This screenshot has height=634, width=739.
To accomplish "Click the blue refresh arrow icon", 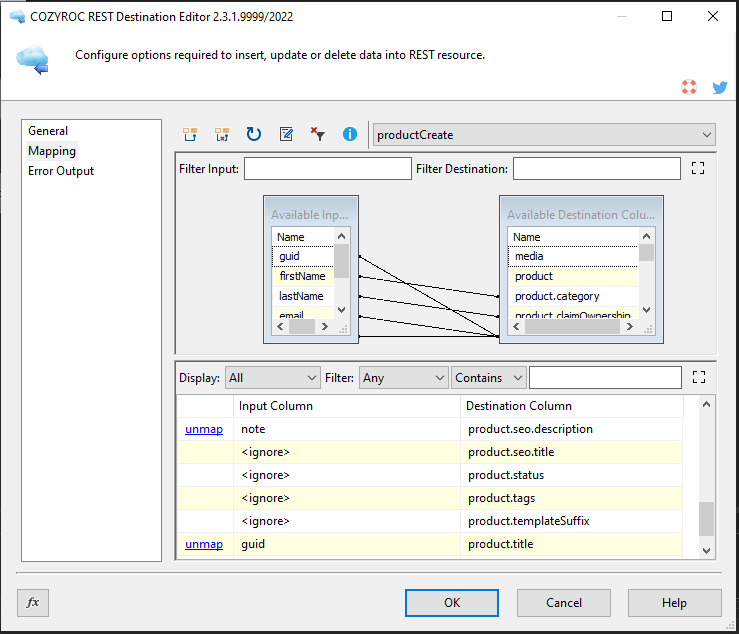I will tap(254, 134).
